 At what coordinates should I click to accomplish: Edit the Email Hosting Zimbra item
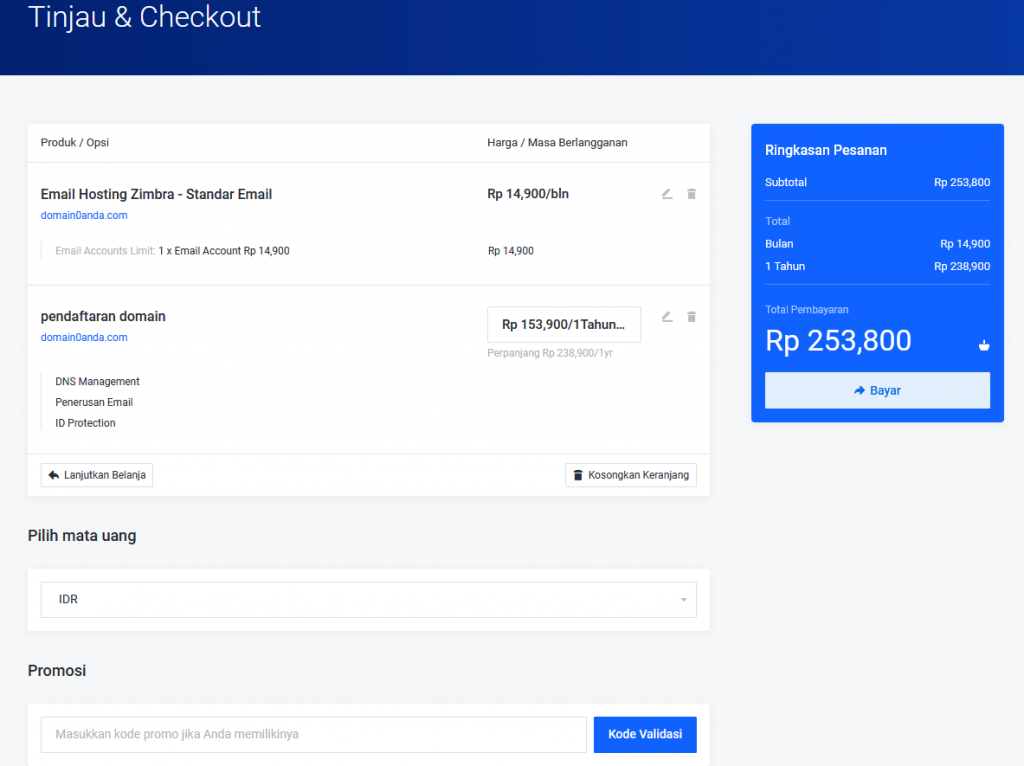pyautogui.click(x=667, y=194)
